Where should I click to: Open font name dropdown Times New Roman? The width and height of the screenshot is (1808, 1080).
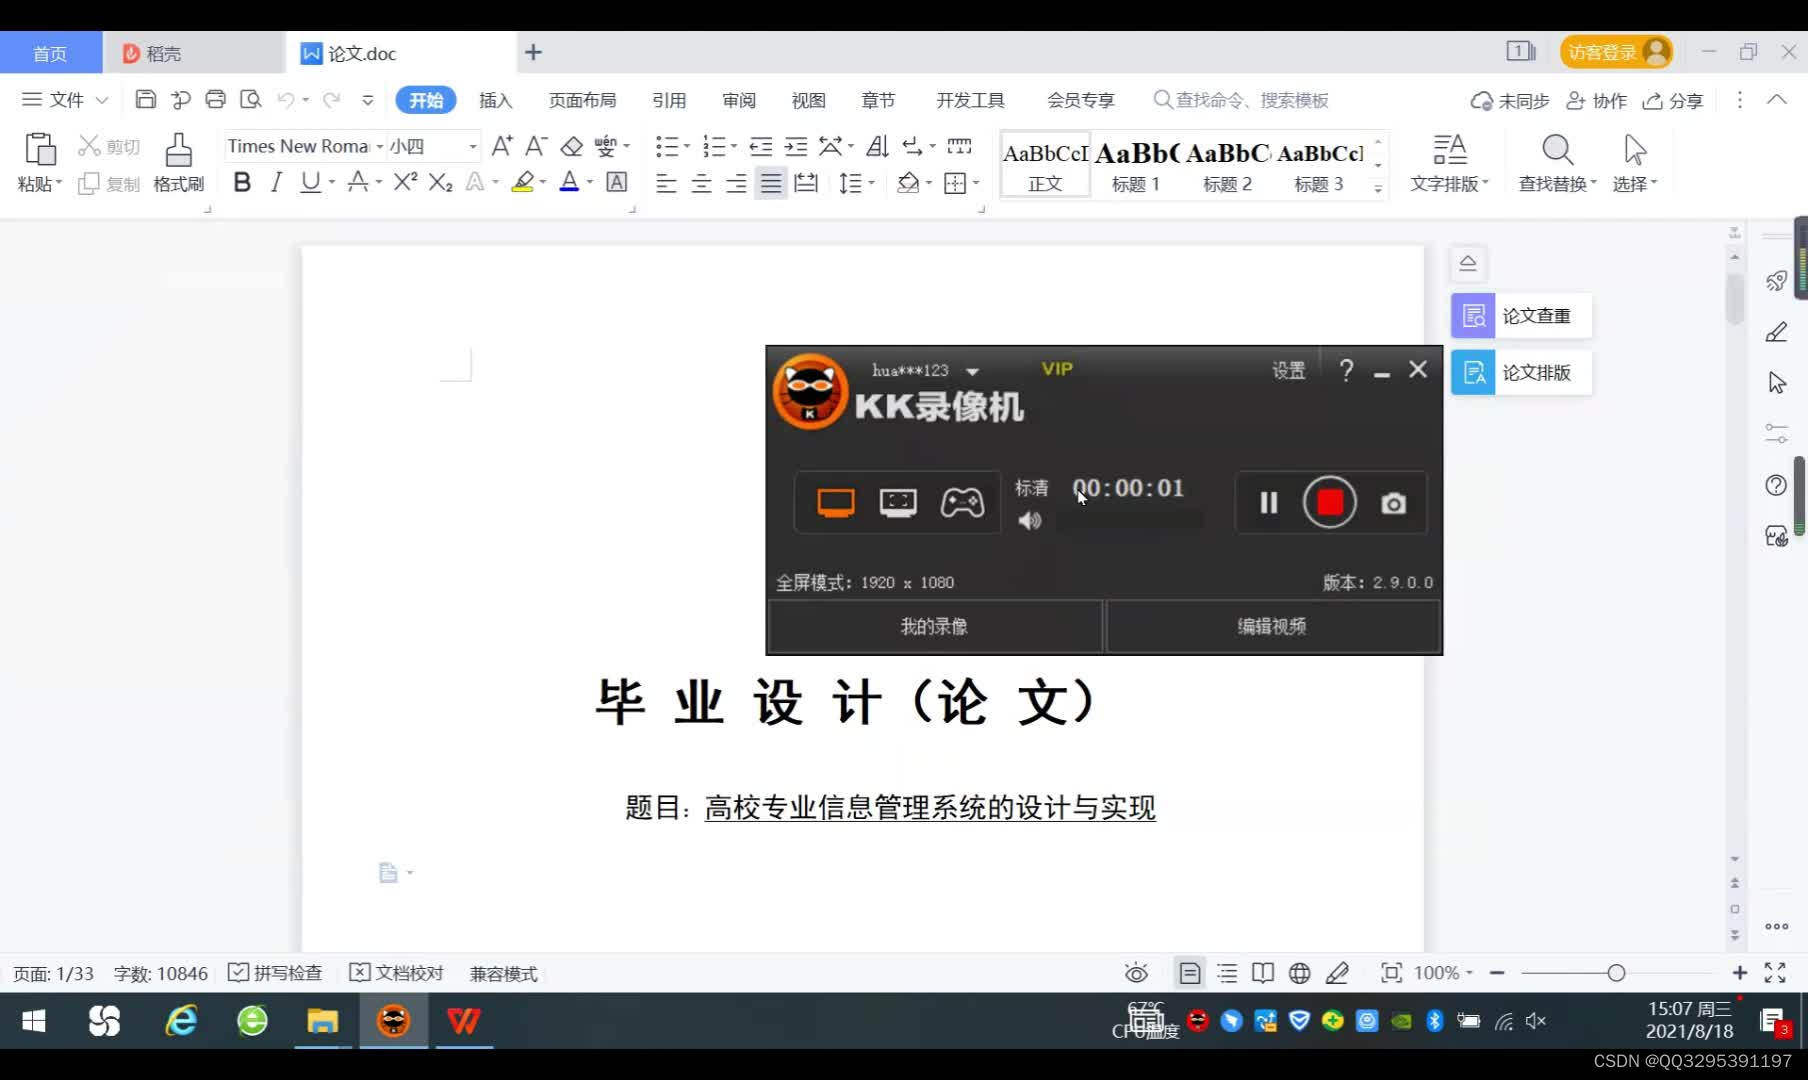[x=380, y=146]
